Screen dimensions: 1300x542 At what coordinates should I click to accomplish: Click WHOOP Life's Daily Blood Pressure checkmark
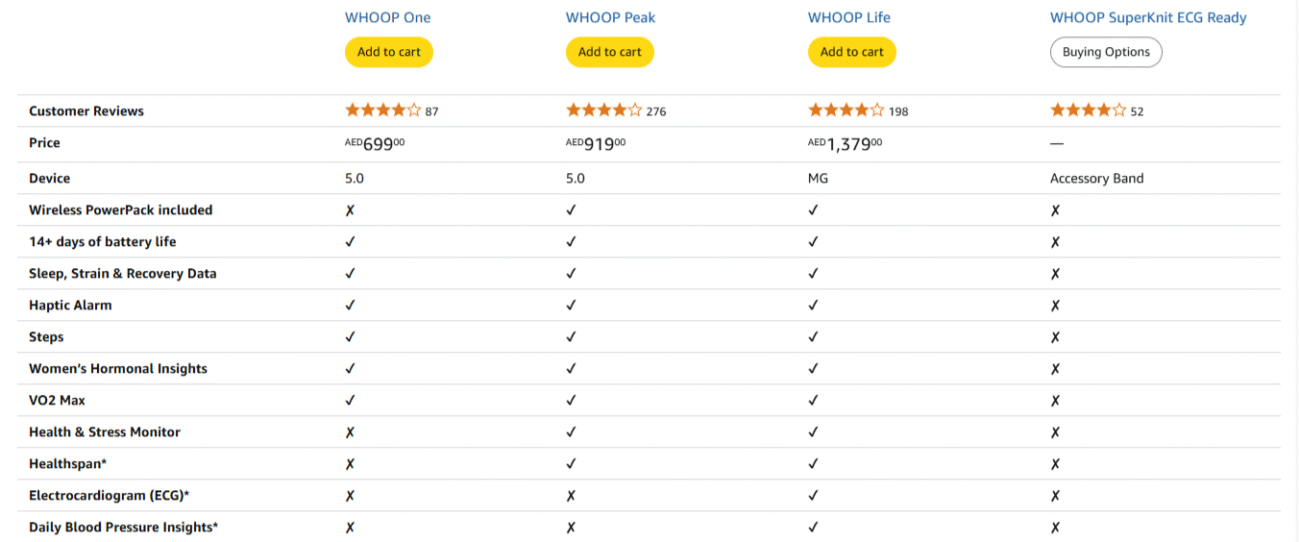[813, 528]
